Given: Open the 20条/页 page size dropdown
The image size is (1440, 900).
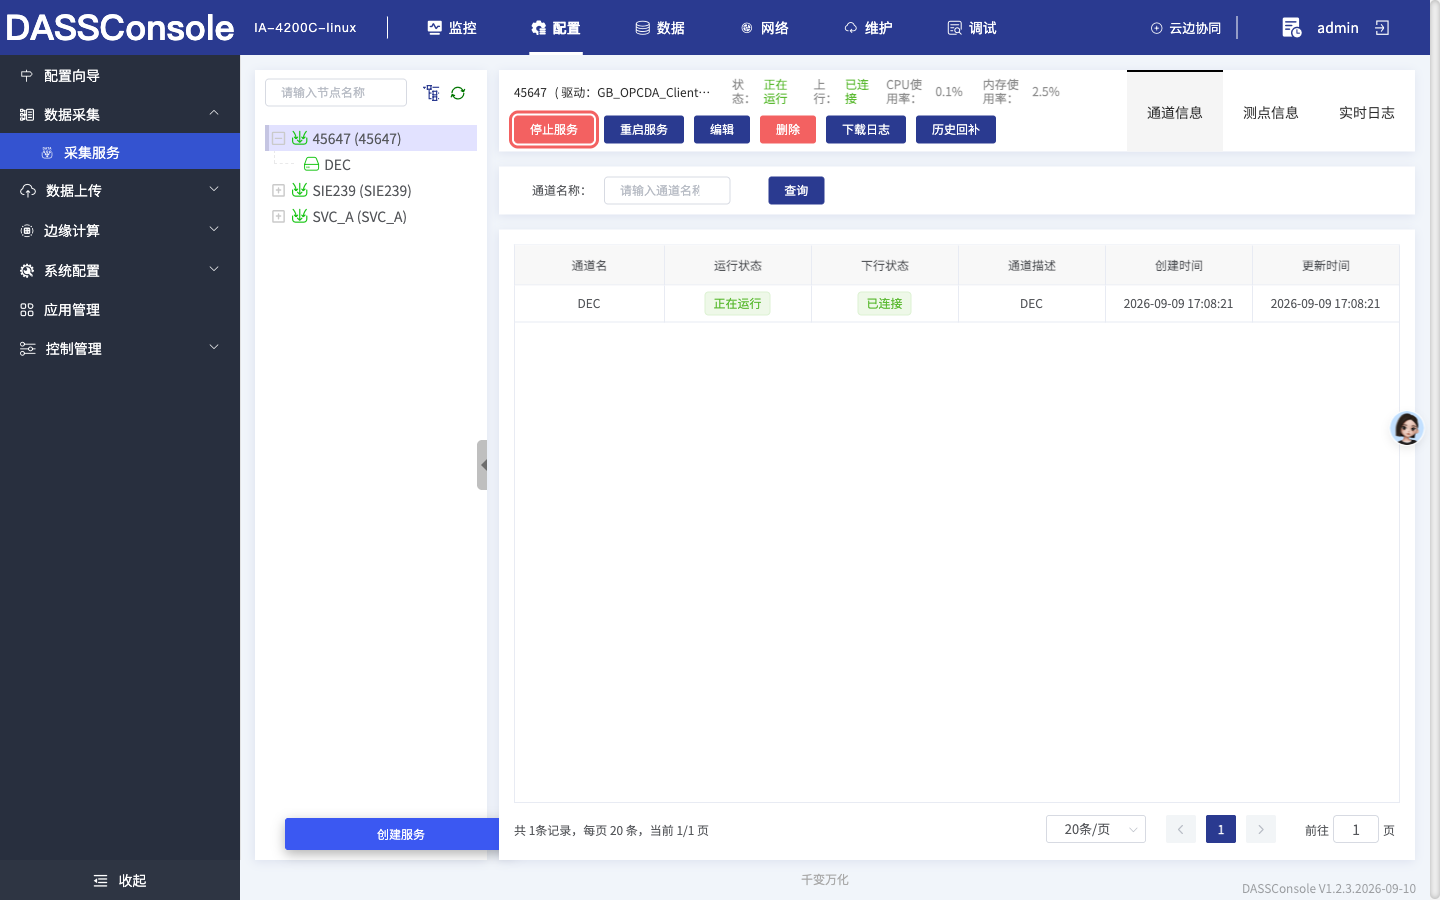Looking at the screenshot, I should click(x=1096, y=829).
